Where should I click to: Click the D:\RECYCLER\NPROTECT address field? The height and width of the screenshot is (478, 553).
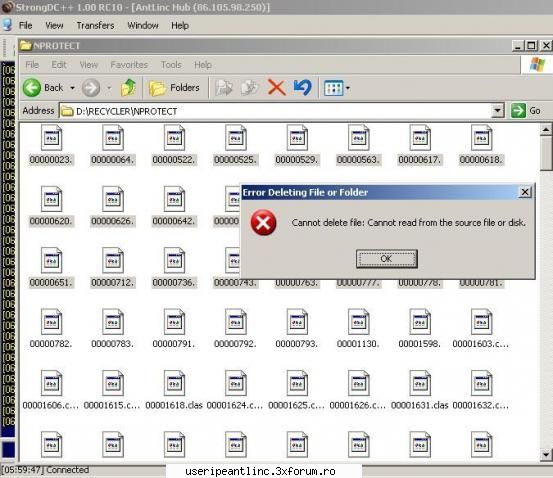pos(276,111)
